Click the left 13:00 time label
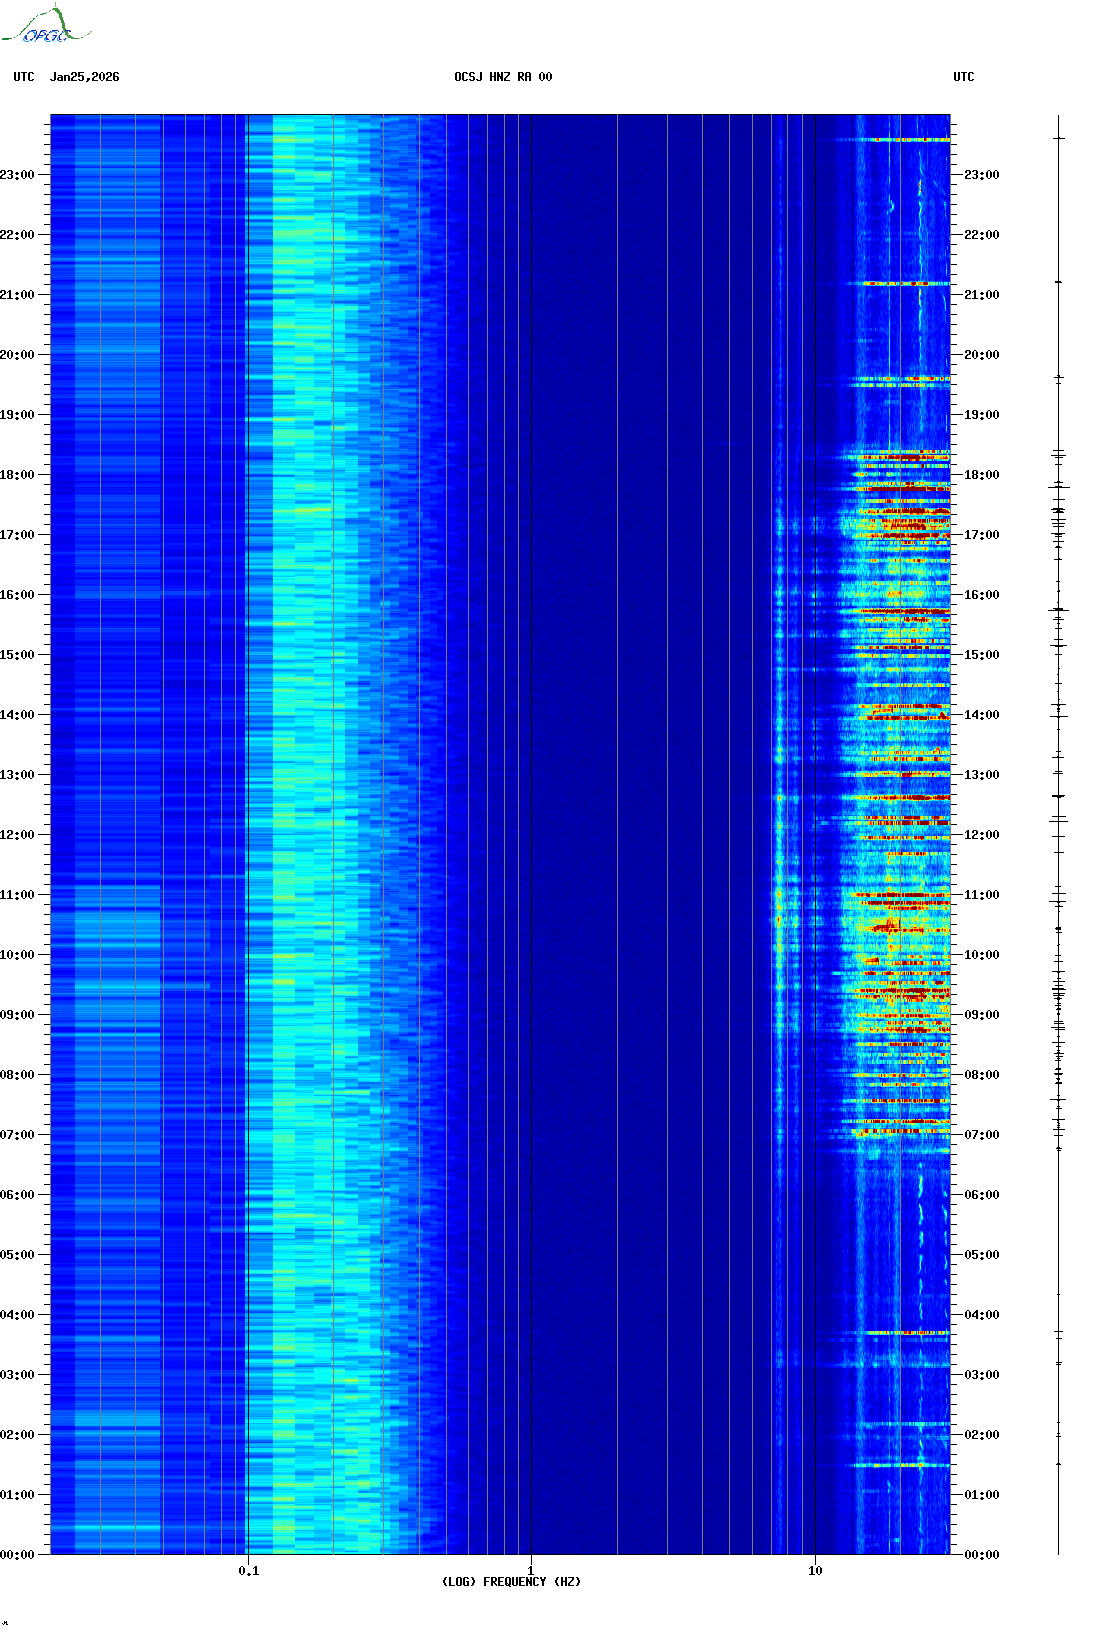The width and height of the screenshot is (1102, 1634). click(x=17, y=775)
